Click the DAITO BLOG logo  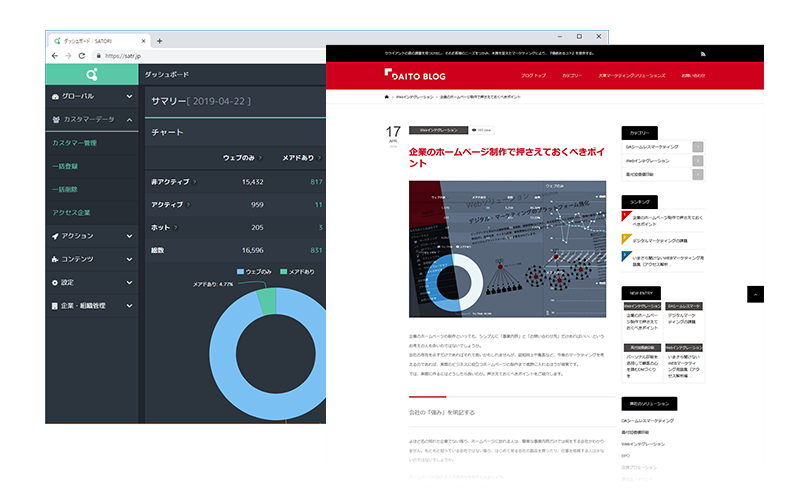[x=418, y=75]
